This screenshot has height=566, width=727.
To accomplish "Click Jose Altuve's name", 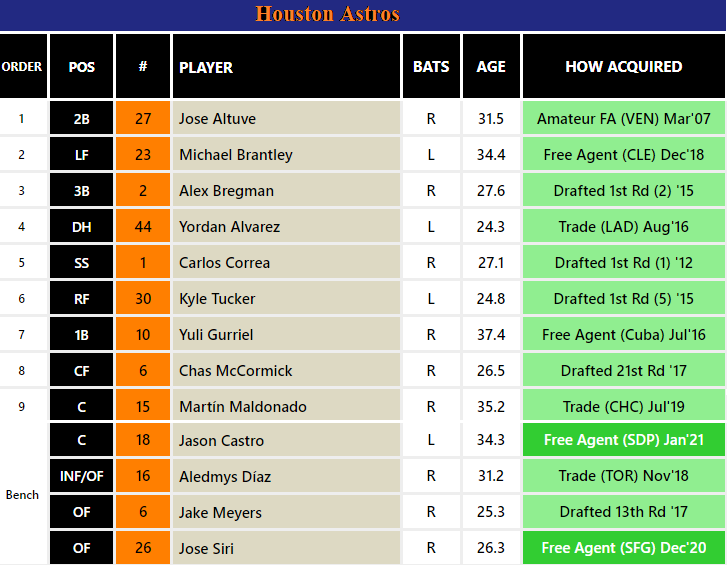I will pos(217,119).
